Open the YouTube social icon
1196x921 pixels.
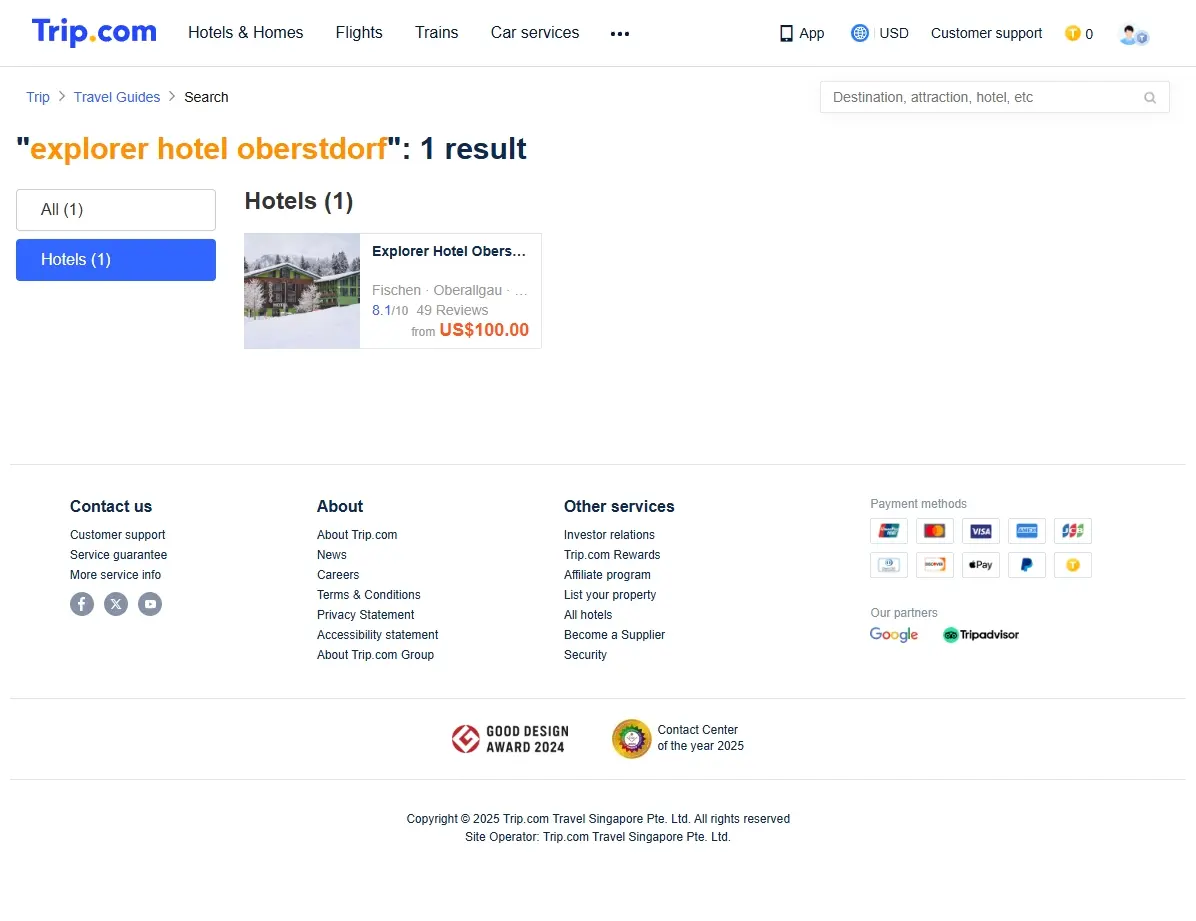tap(150, 604)
